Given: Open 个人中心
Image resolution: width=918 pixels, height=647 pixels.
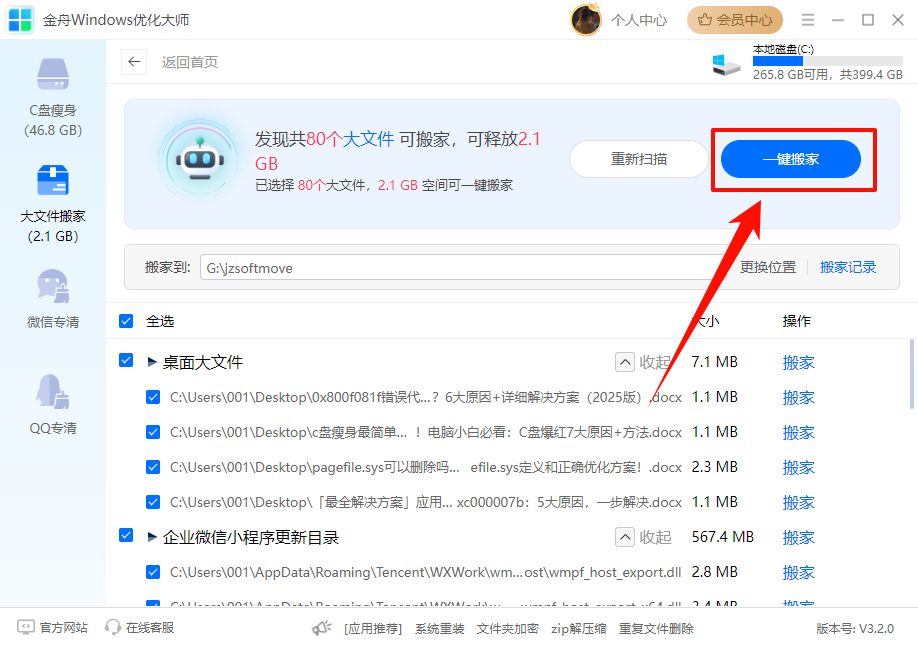Looking at the screenshot, I should pyautogui.click(x=639, y=20).
